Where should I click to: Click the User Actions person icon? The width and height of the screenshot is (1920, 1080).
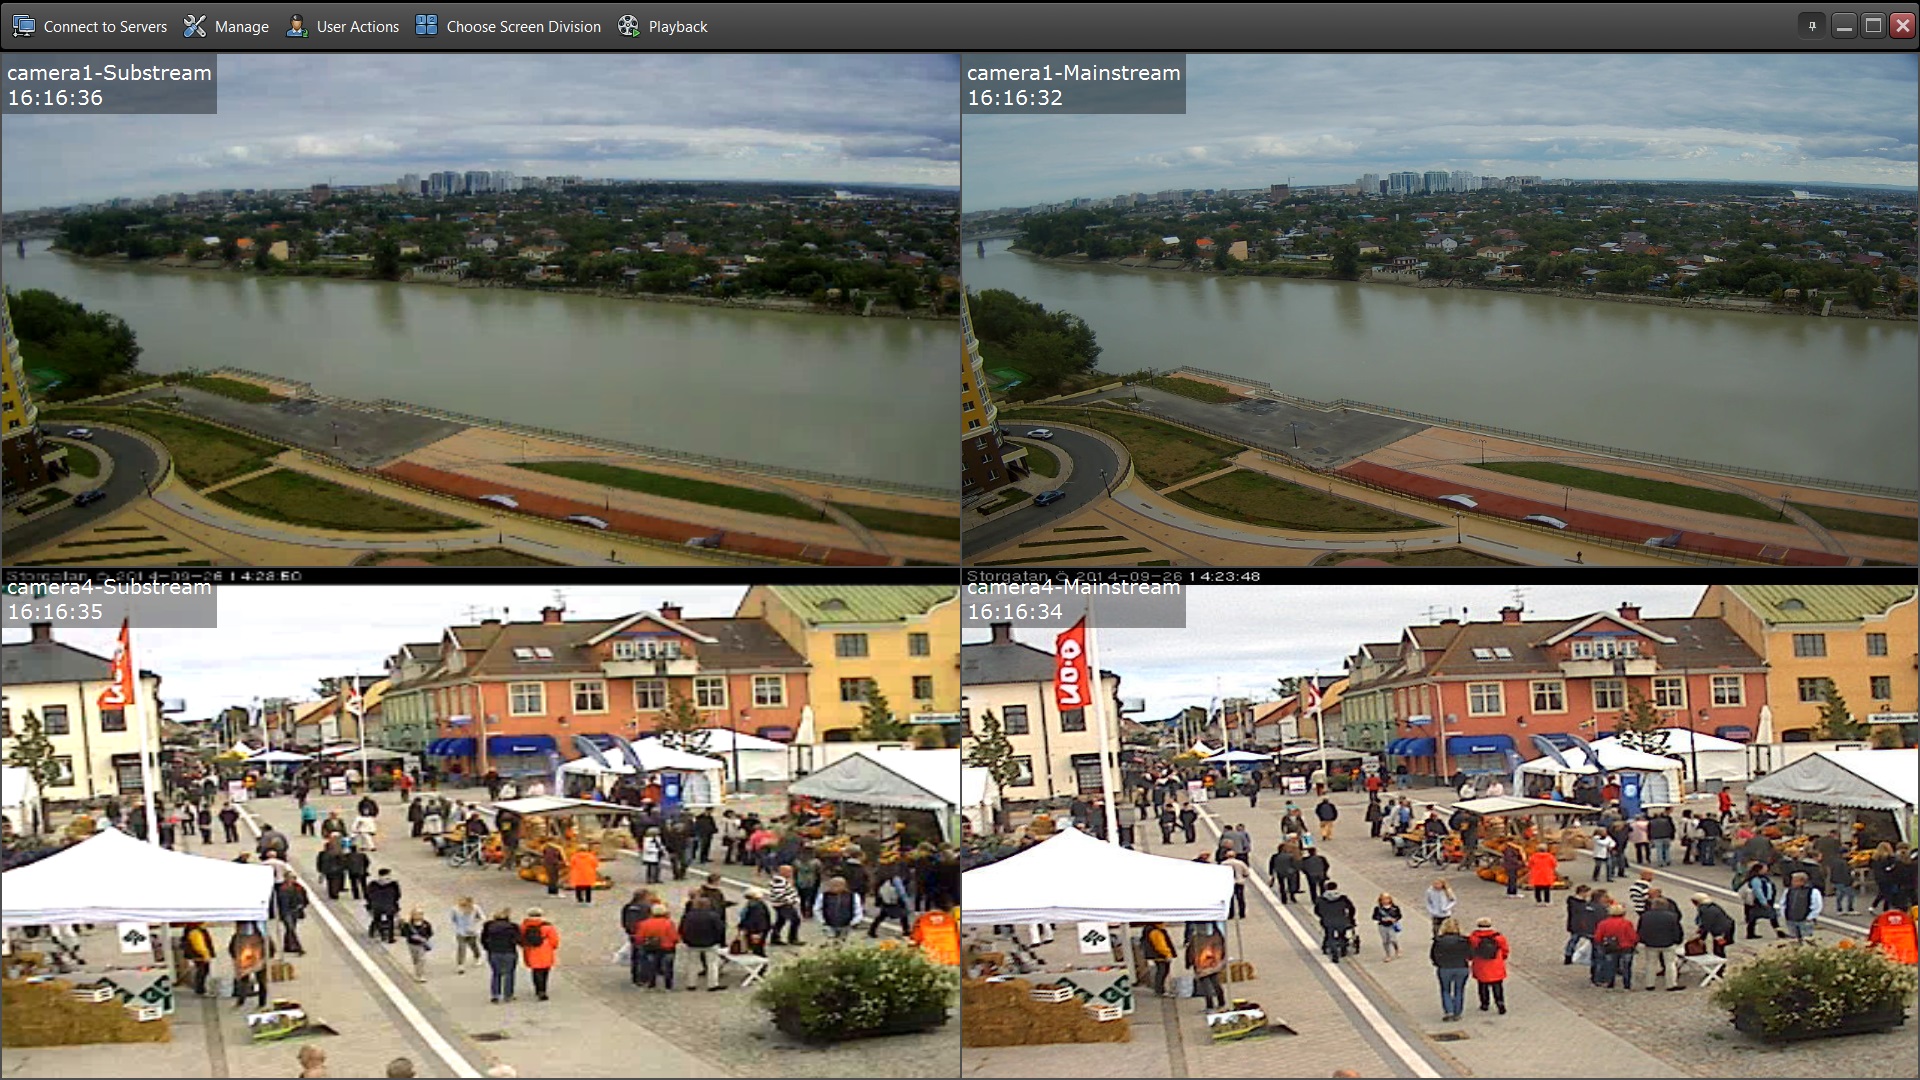tap(297, 26)
